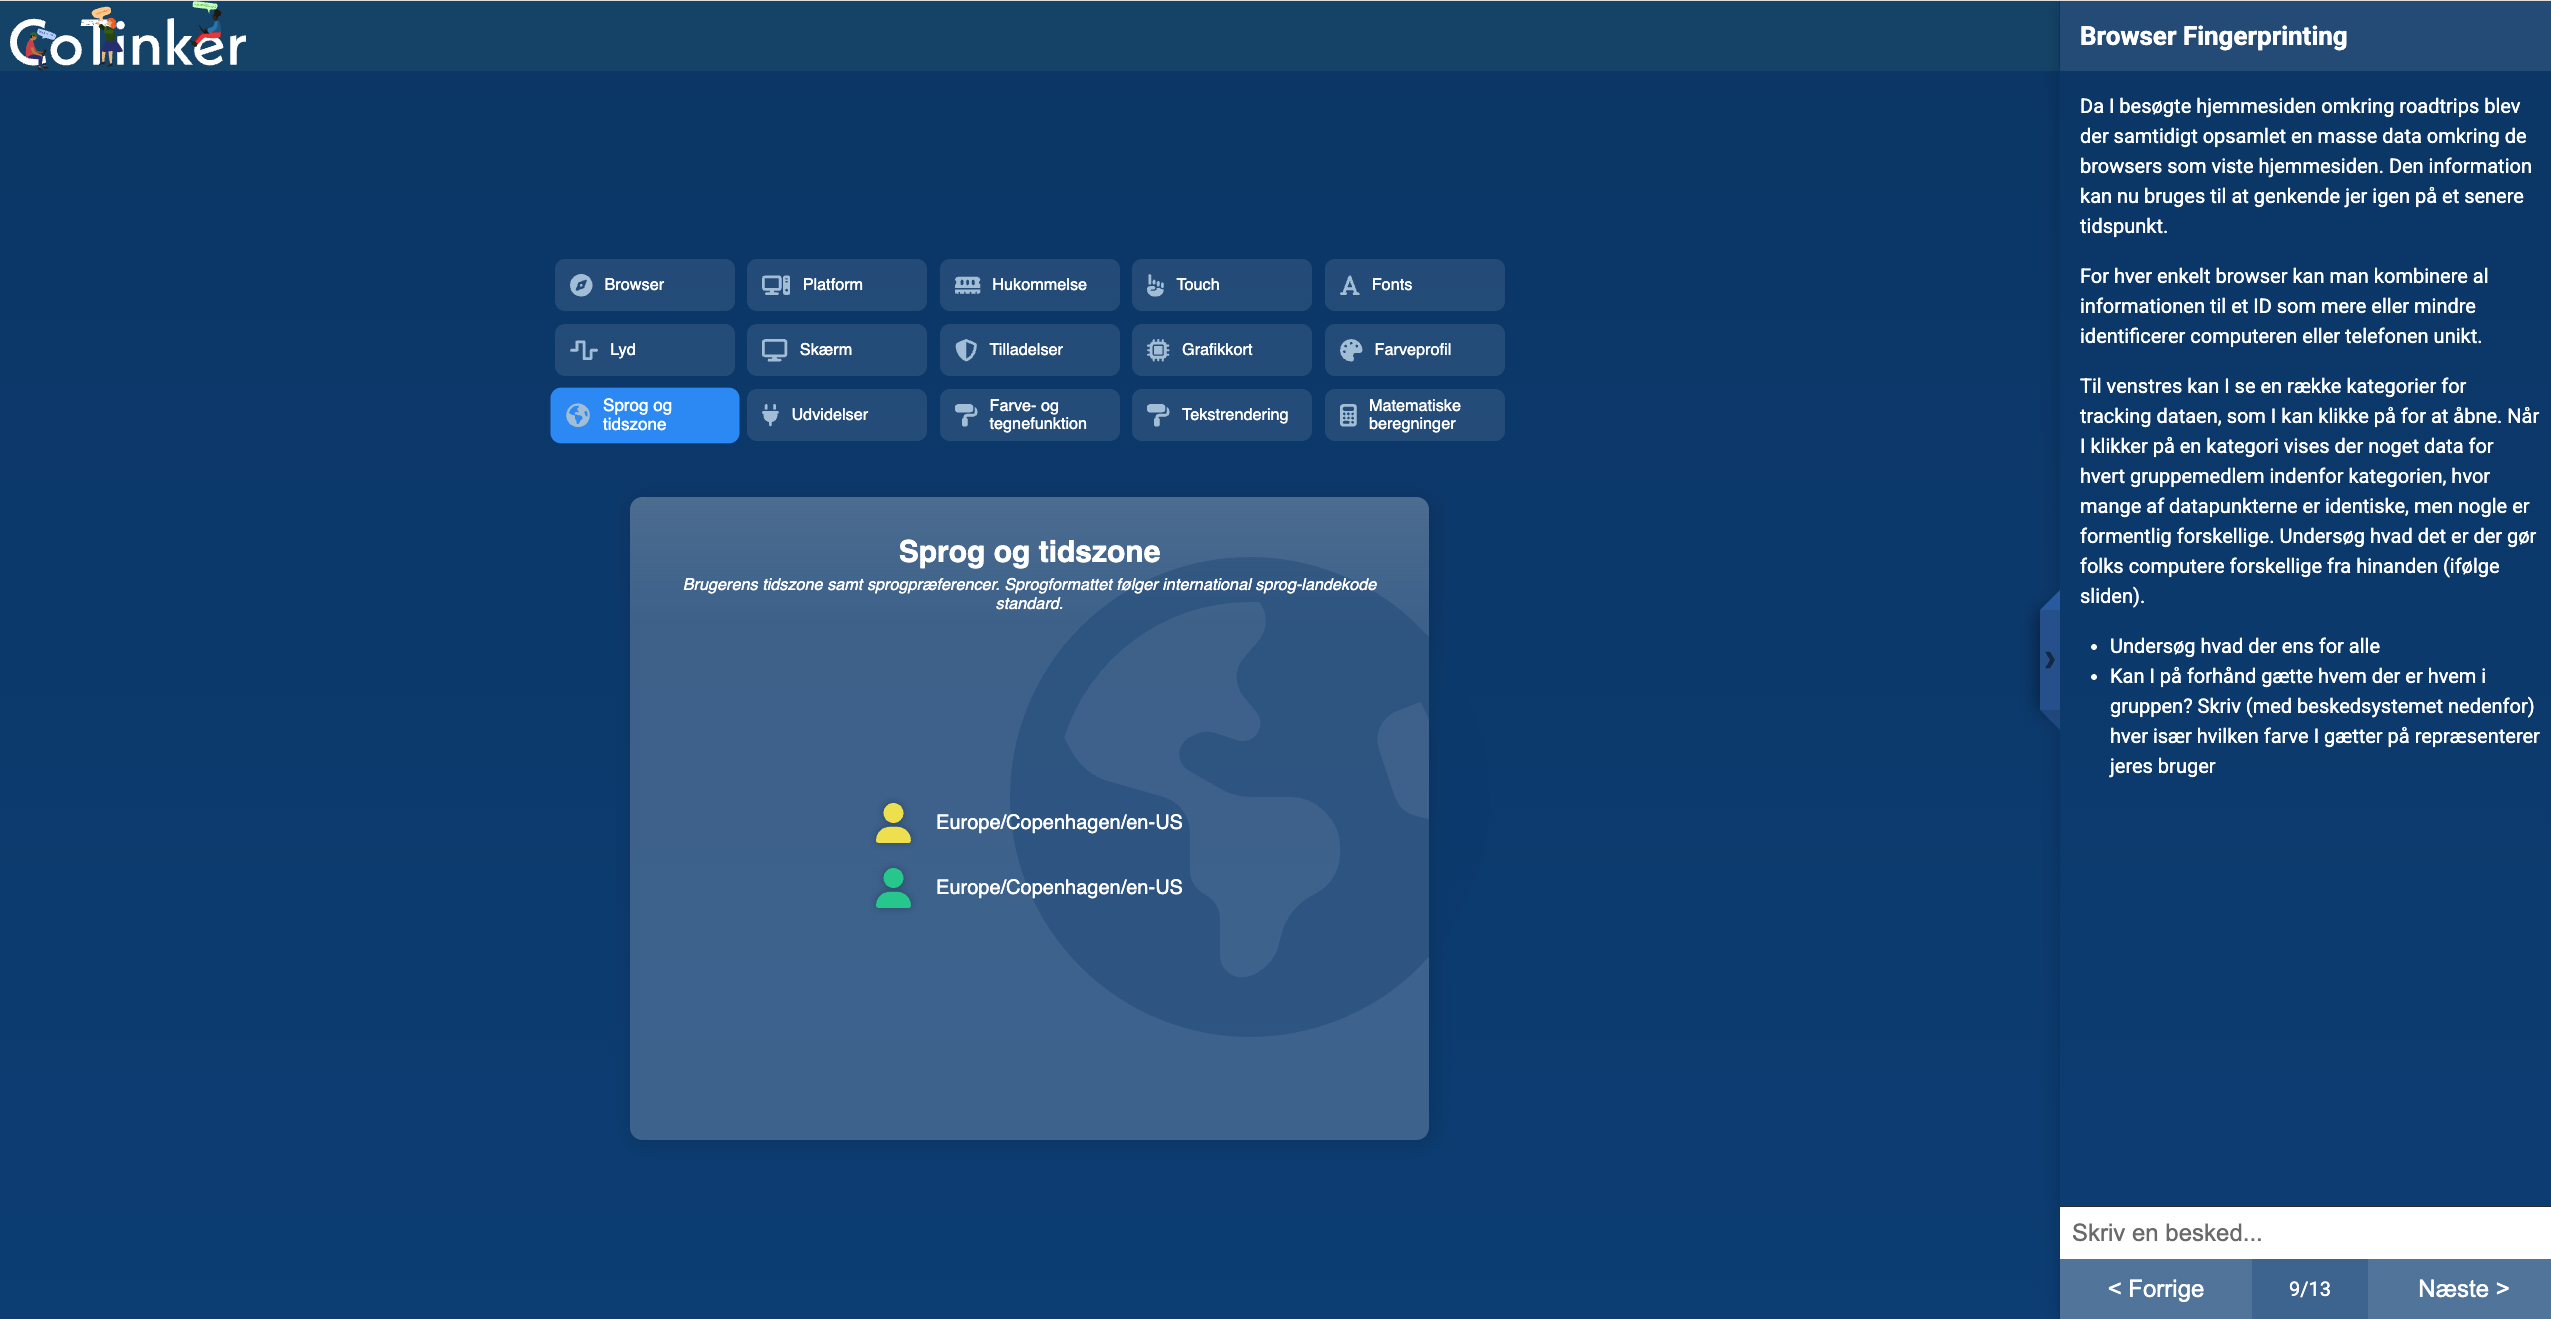Select the Skærm category tab
The image size is (2551, 1319).
(836, 350)
